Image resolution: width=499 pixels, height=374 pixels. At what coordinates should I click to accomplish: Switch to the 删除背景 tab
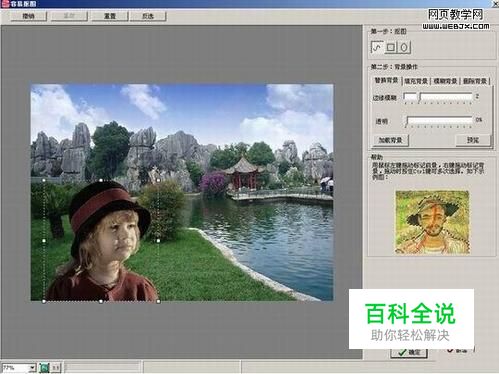tap(475, 81)
